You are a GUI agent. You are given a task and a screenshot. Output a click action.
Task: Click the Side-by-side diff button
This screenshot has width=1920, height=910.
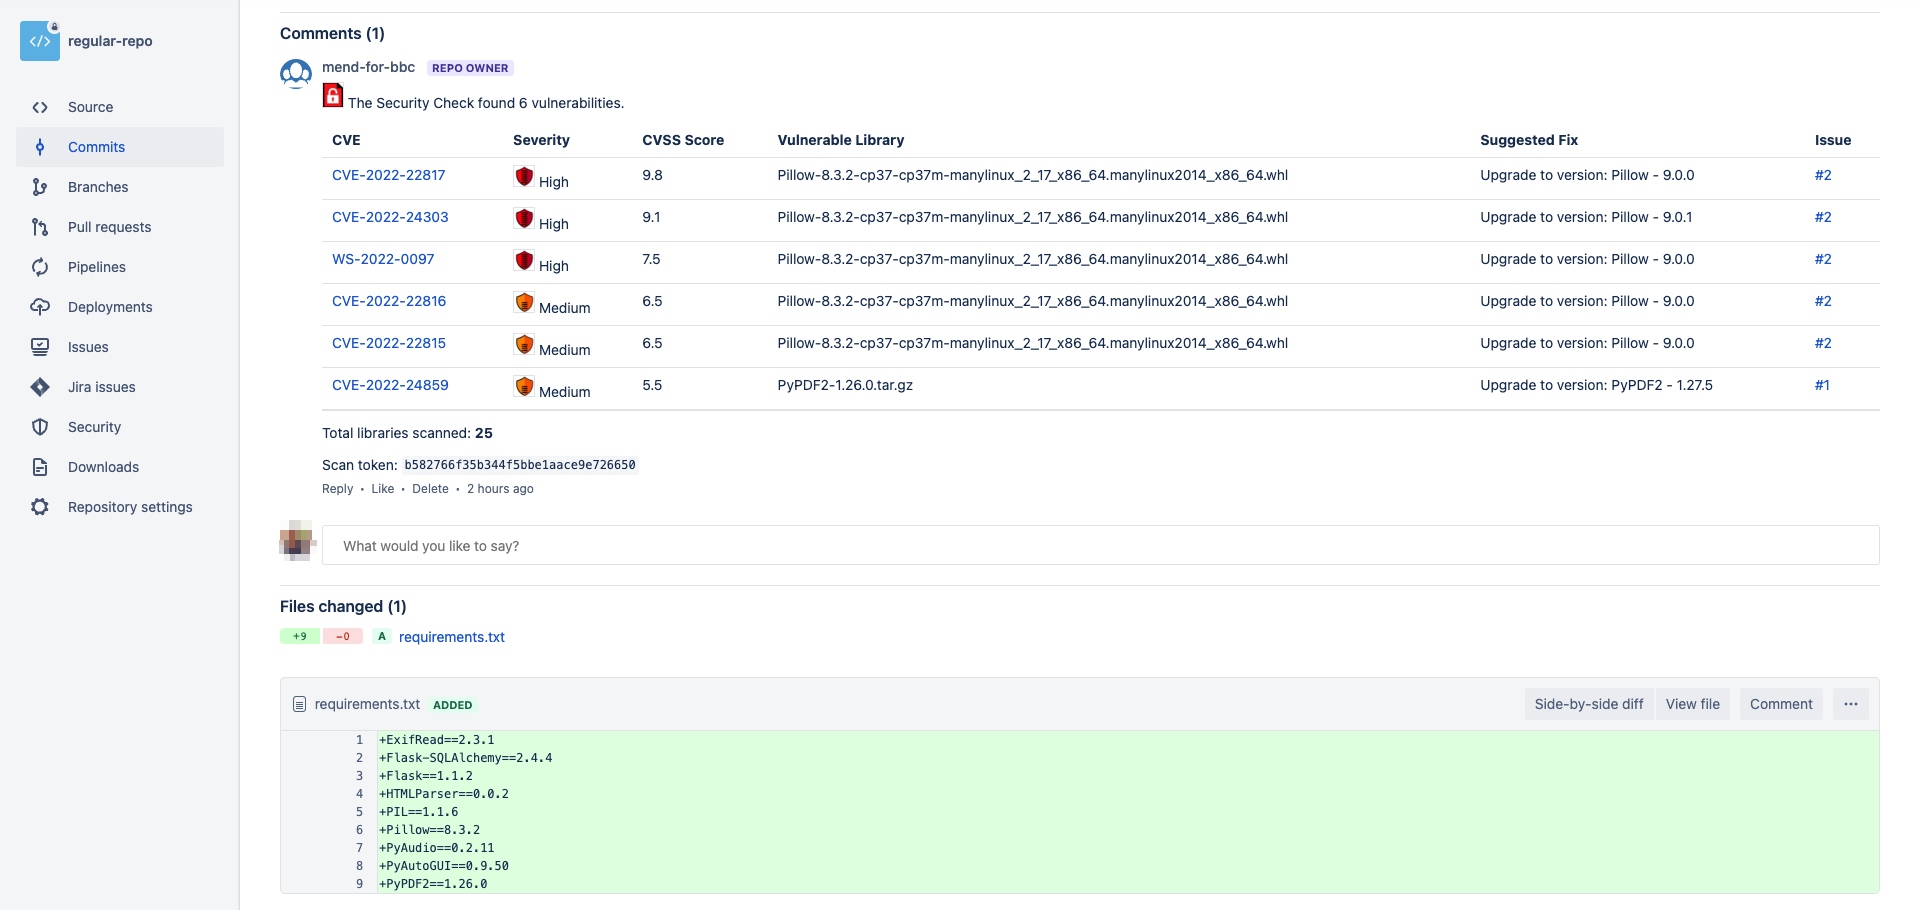(x=1588, y=704)
